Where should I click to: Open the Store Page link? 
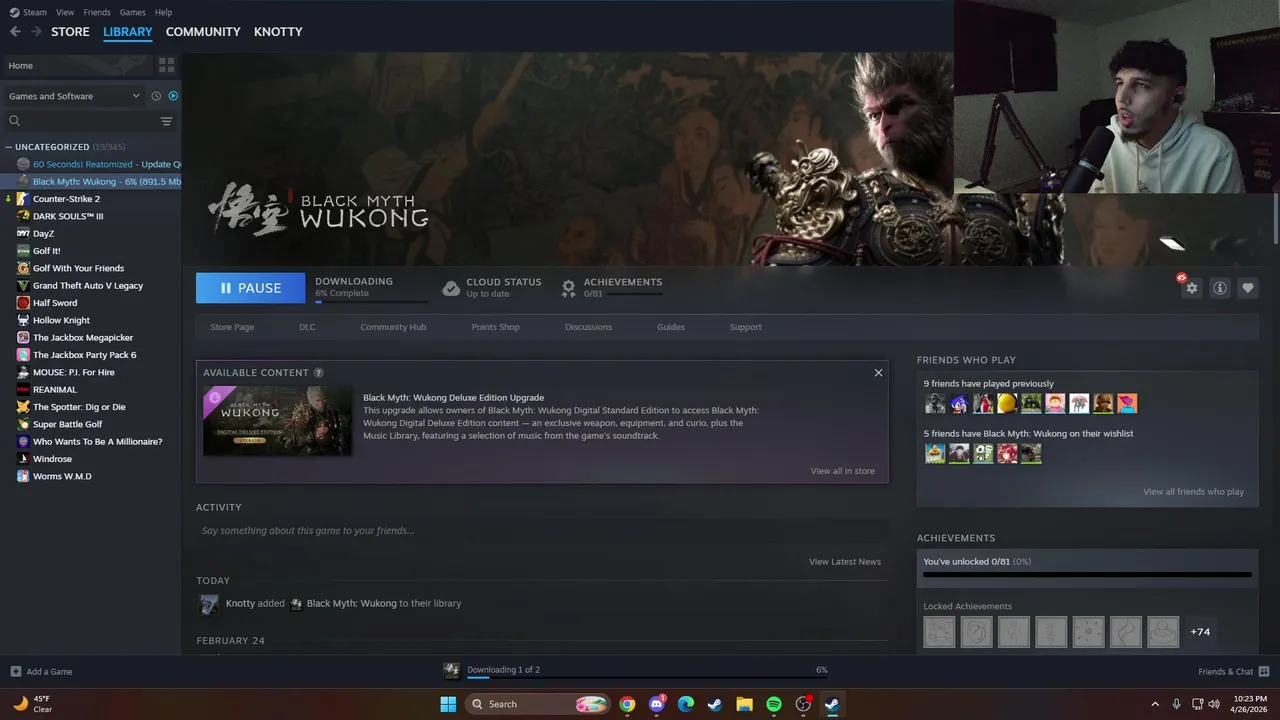(232, 327)
